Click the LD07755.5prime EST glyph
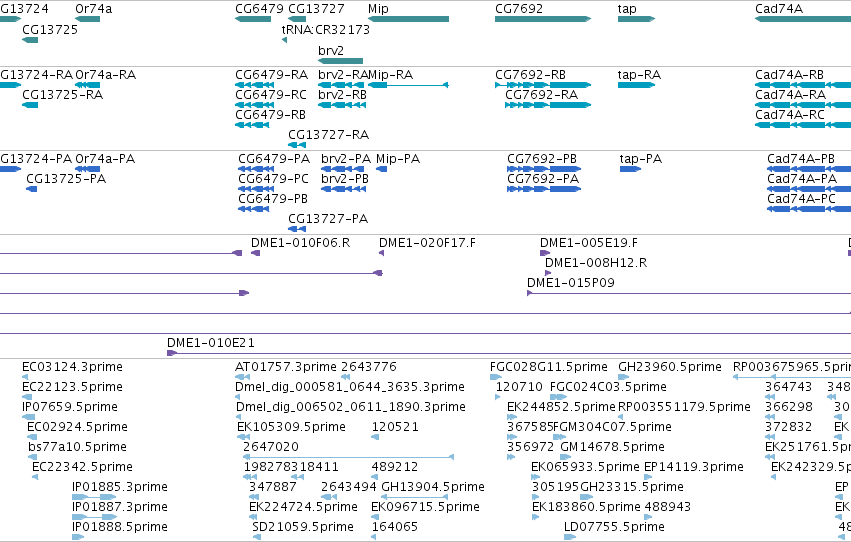851x542 pixels. tap(570, 537)
